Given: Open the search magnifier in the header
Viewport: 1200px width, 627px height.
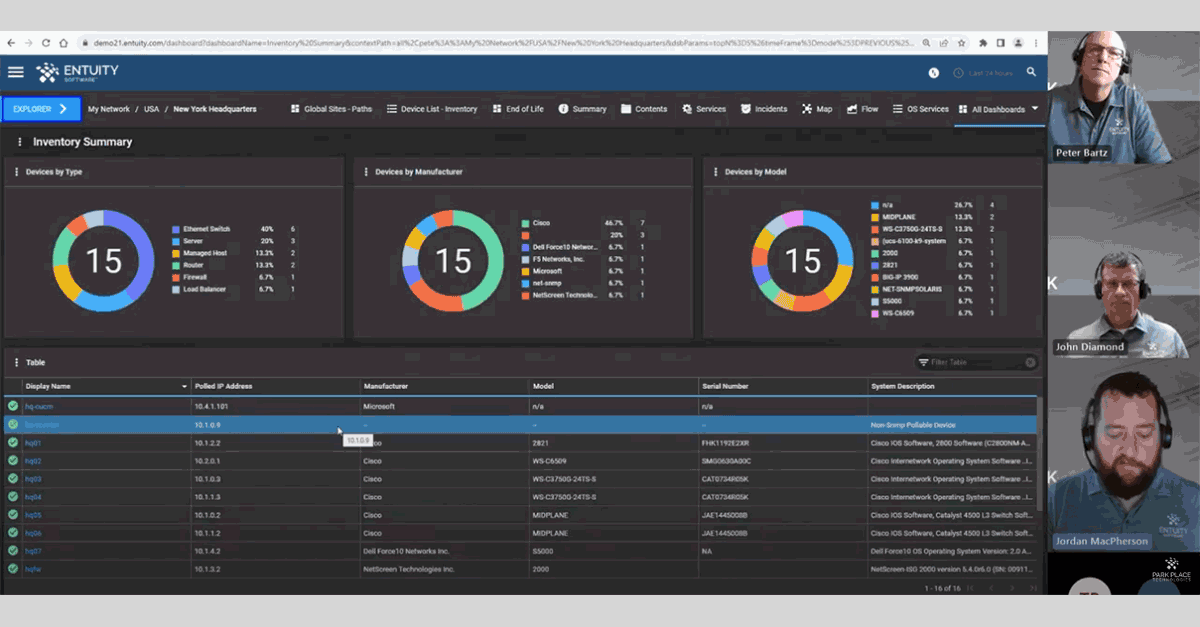Looking at the screenshot, I should [x=1031, y=71].
